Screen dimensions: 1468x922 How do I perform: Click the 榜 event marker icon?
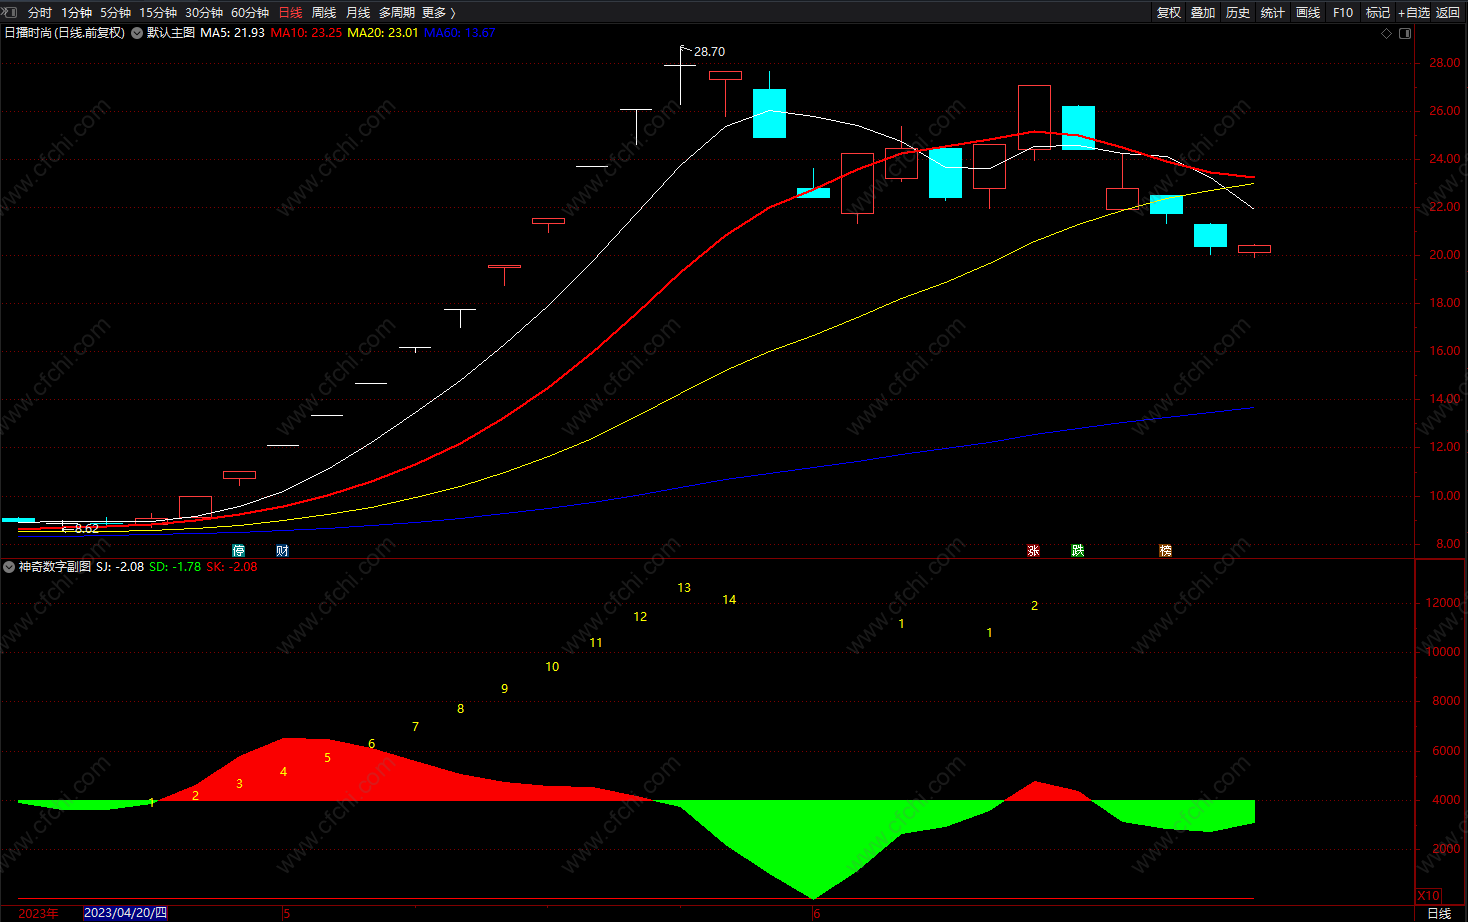1165,551
